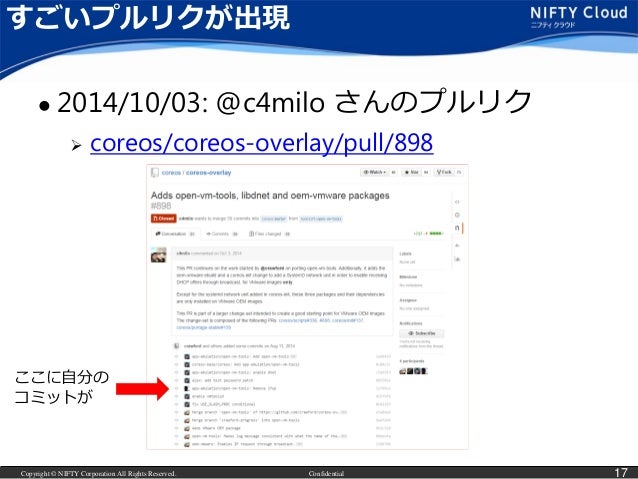Screen dimensions: 638x479
Task: Click the Issues icon in the right sidebar
Action: (x=457, y=215)
